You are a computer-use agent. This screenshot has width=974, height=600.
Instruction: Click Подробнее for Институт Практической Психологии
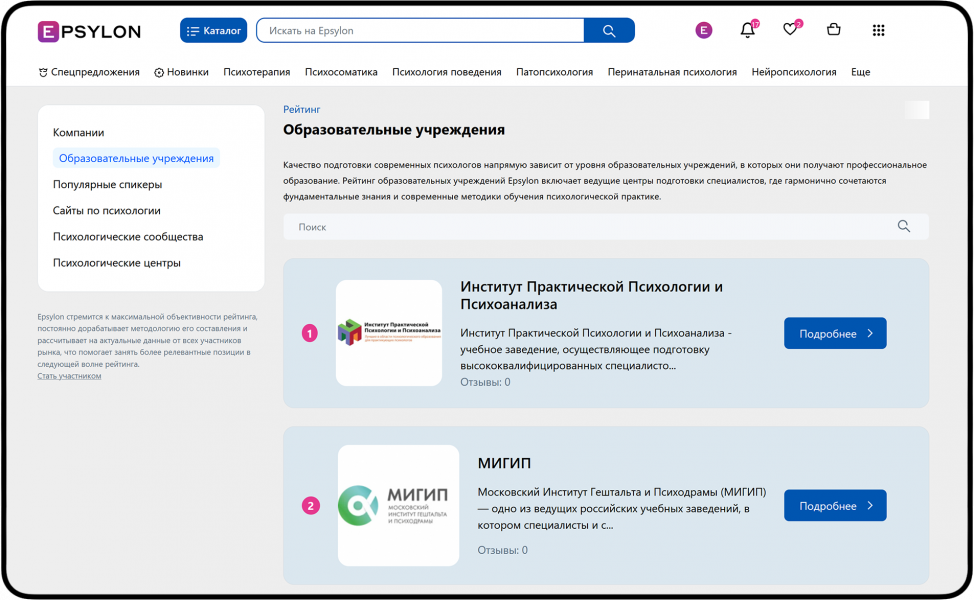(835, 334)
